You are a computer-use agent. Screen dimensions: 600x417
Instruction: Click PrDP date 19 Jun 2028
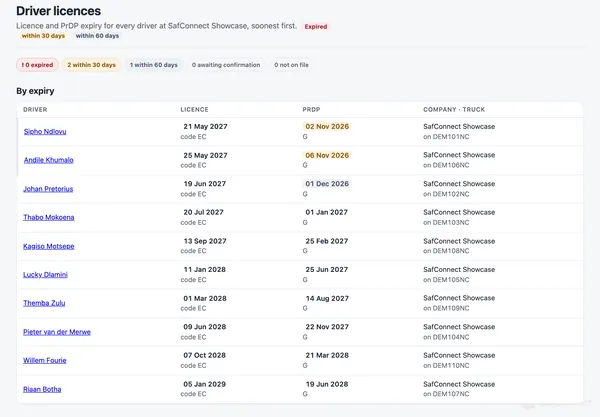327,384
